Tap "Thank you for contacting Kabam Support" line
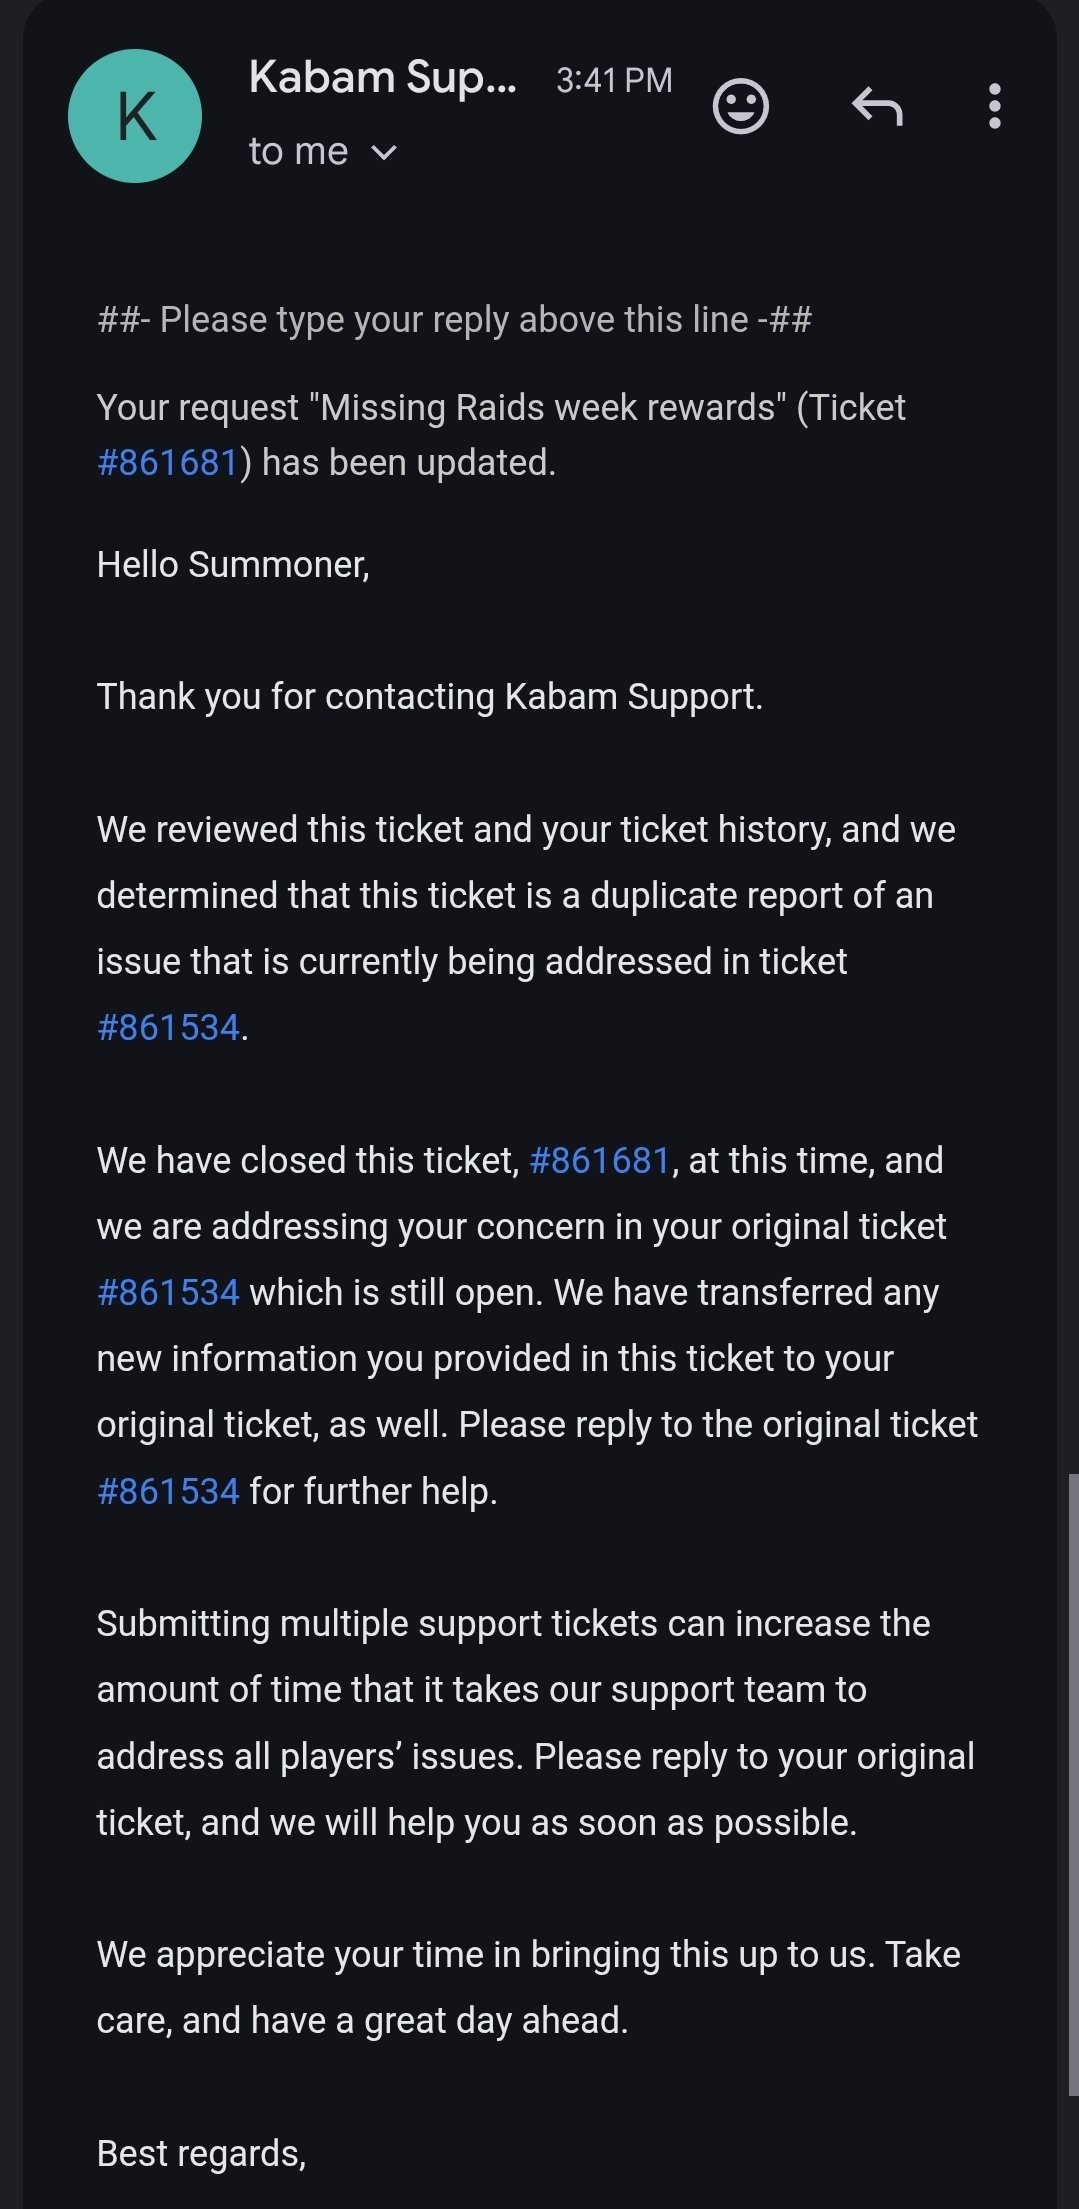Image resolution: width=1079 pixels, height=2209 pixels. pyautogui.click(x=429, y=697)
